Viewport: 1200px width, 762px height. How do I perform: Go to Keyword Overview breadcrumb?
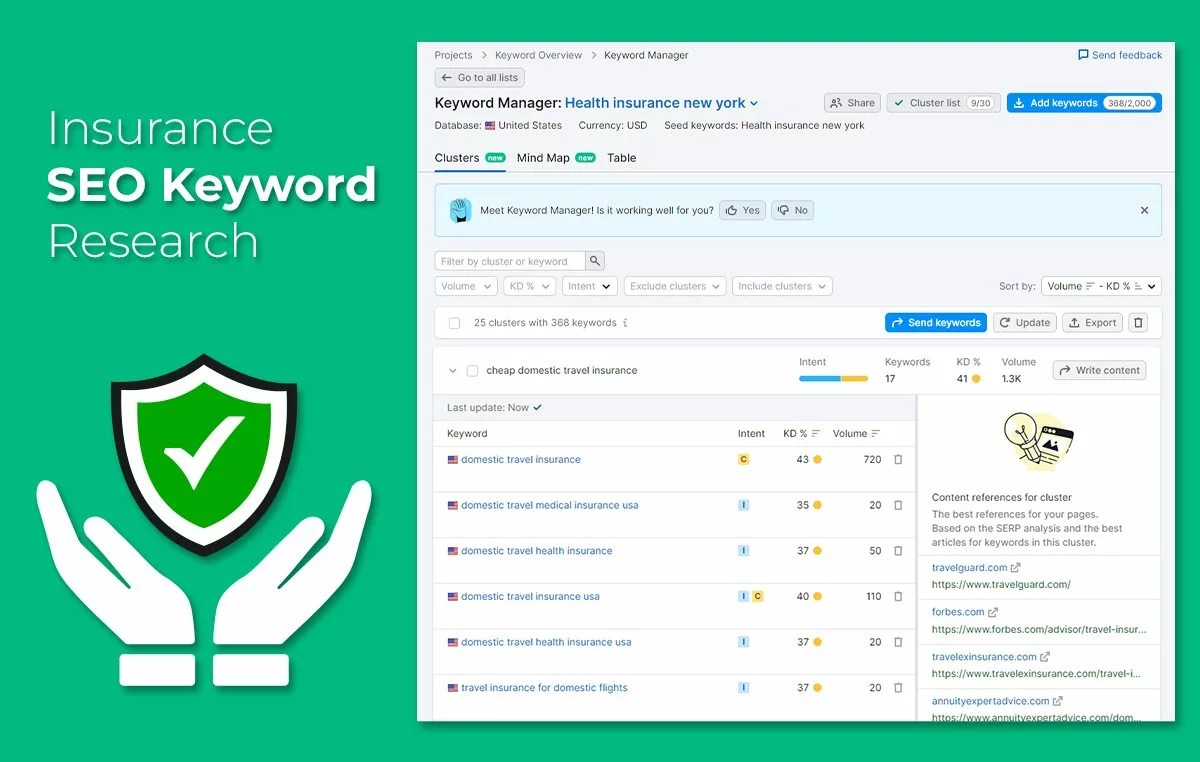click(x=538, y=55)
